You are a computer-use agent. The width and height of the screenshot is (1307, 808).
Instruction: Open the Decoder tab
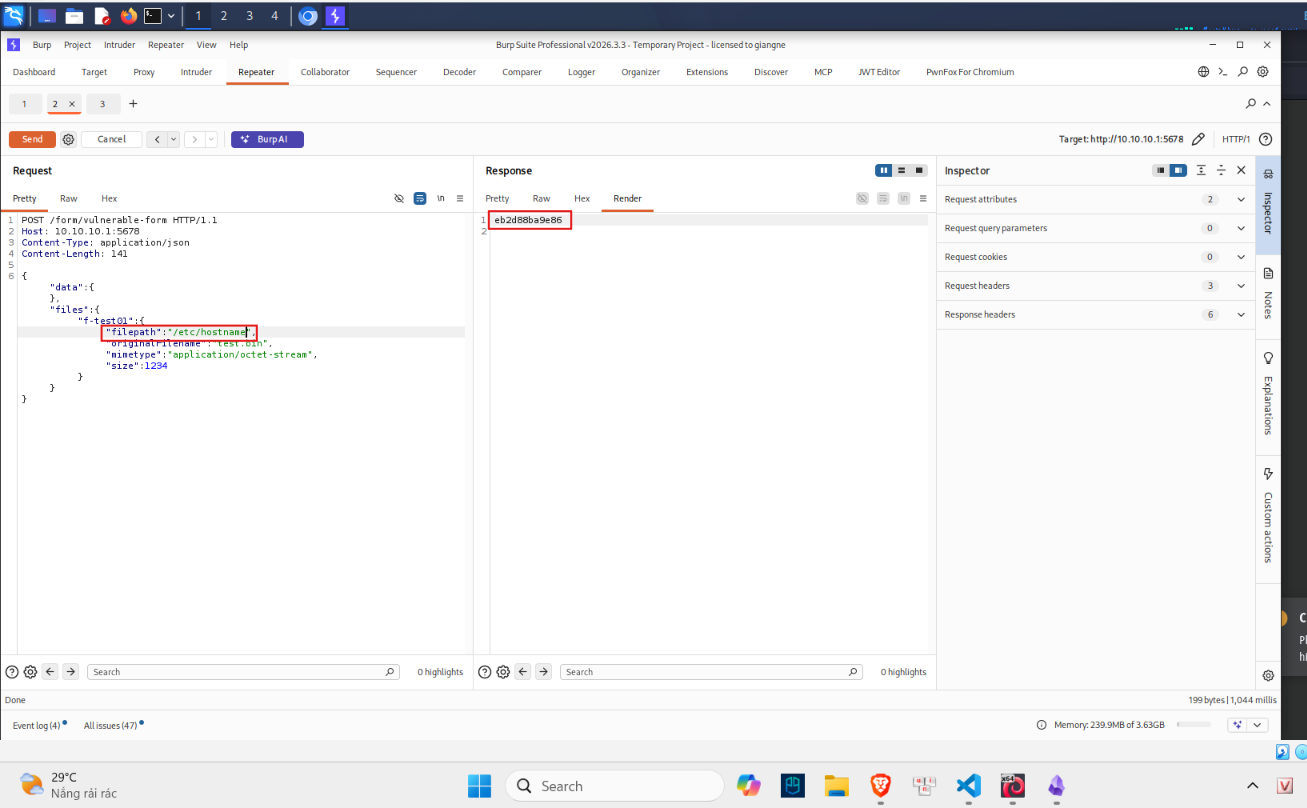pos(460,72)
